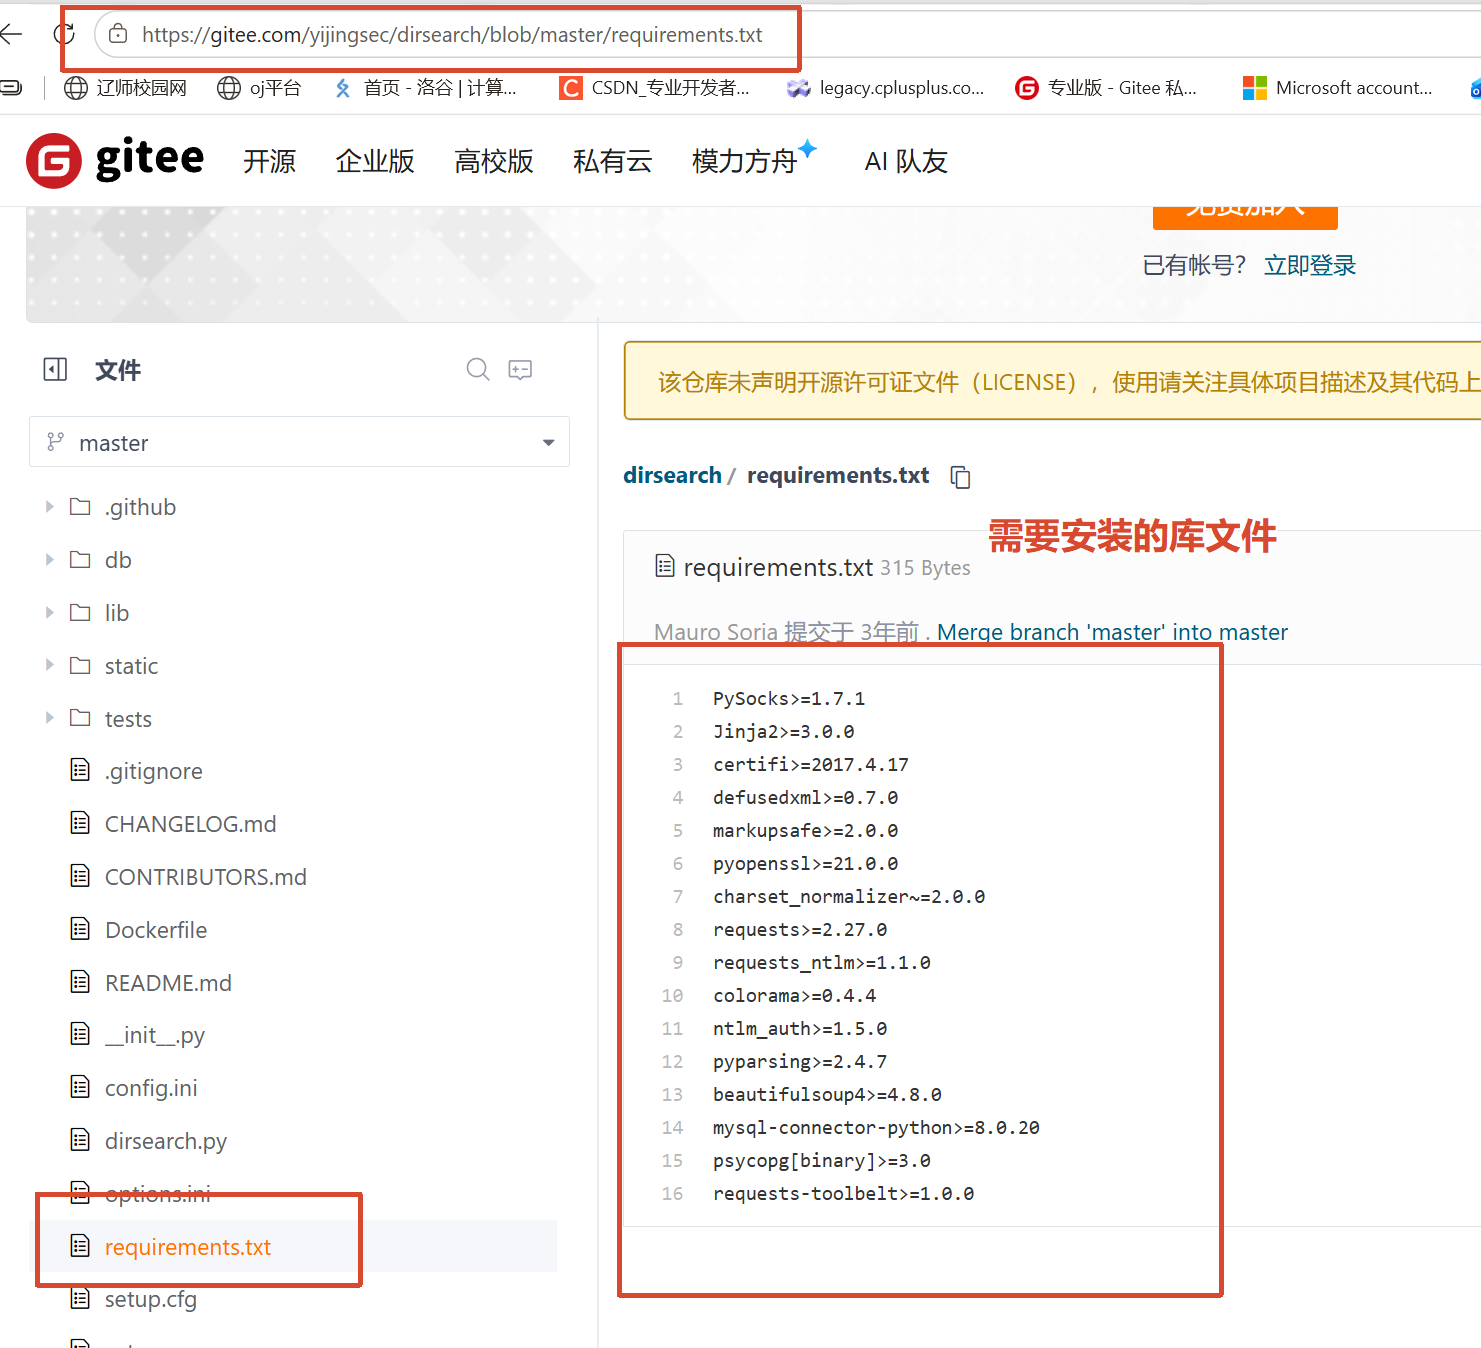
Task: Click the colorama>=0.4.4 line
Action: 795,996
